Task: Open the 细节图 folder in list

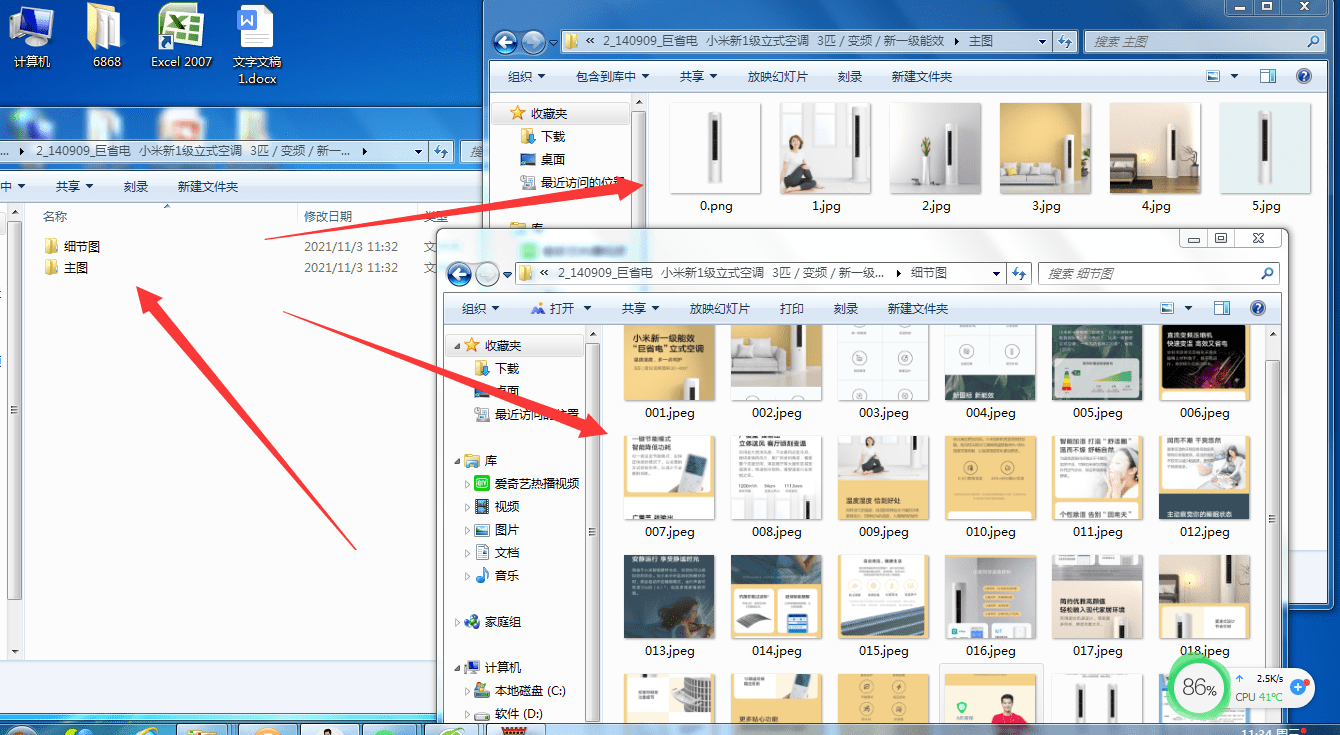Action: pyautogui.click(x=81, y=246)
